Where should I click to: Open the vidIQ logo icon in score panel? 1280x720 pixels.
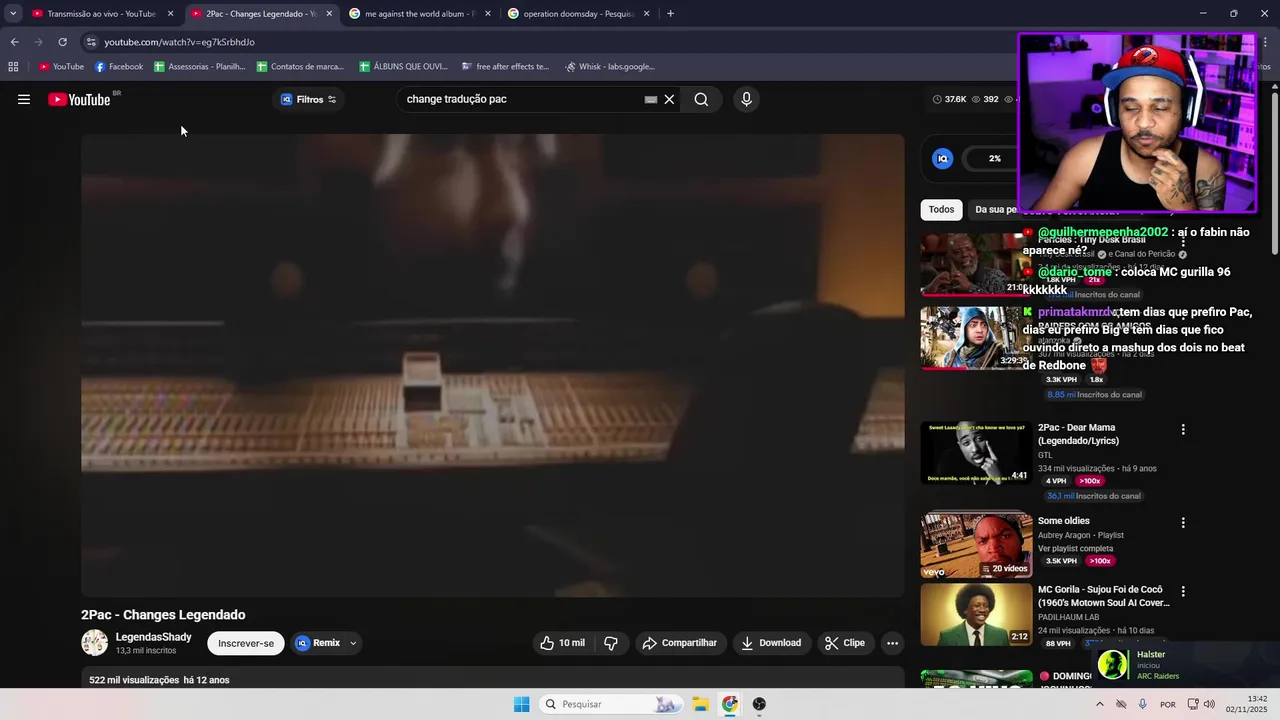942,158
